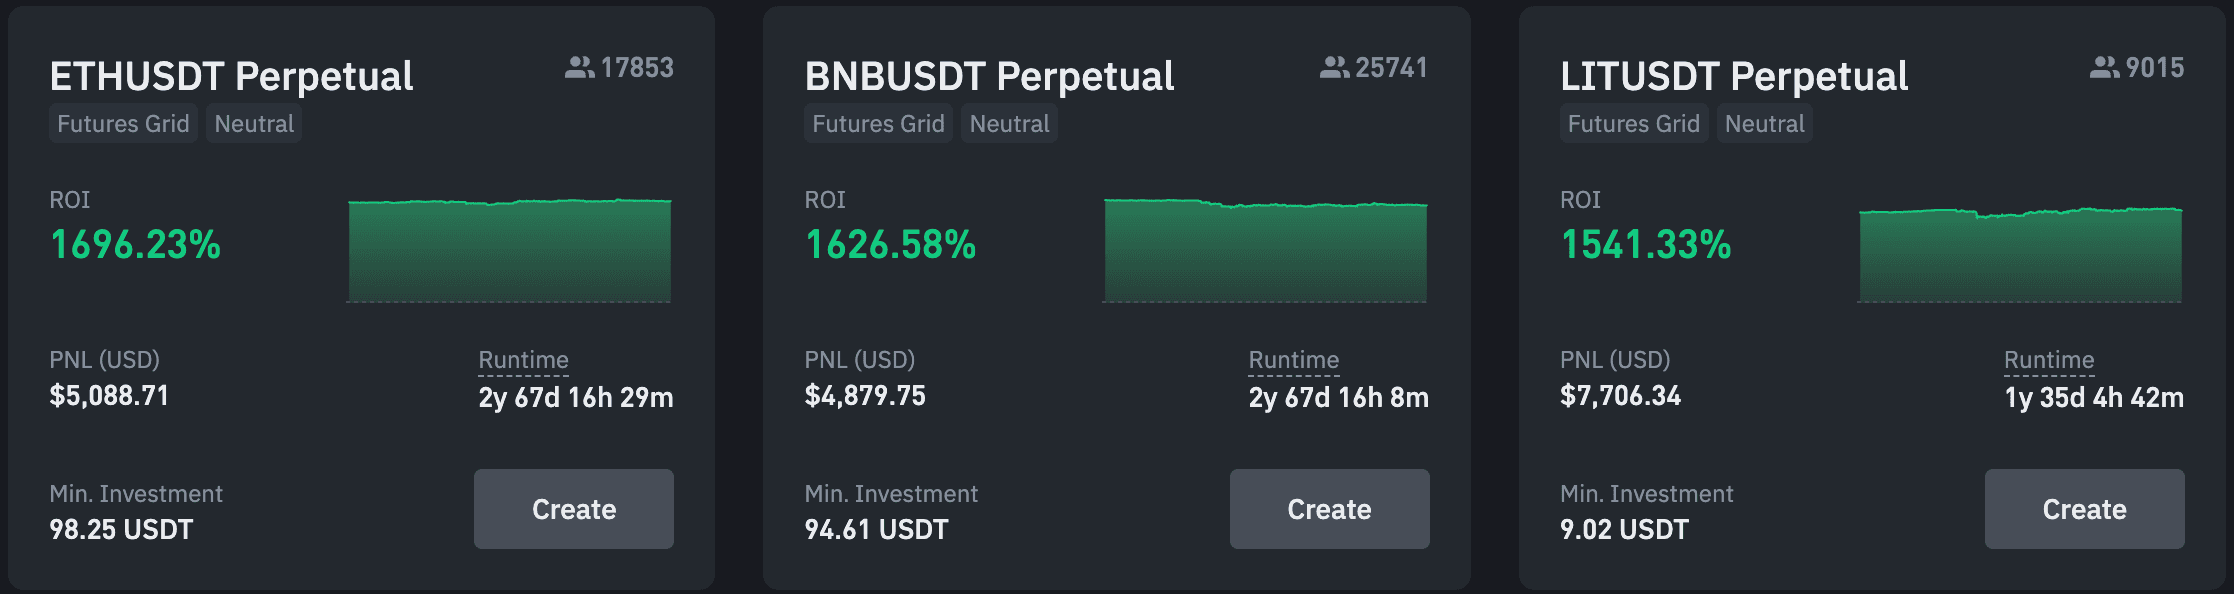Image resolution: width=2234 pixels, height=594 pixels.
Task: Click the ETHUSDT Perpetual title
Action: [x=231, y=76]
